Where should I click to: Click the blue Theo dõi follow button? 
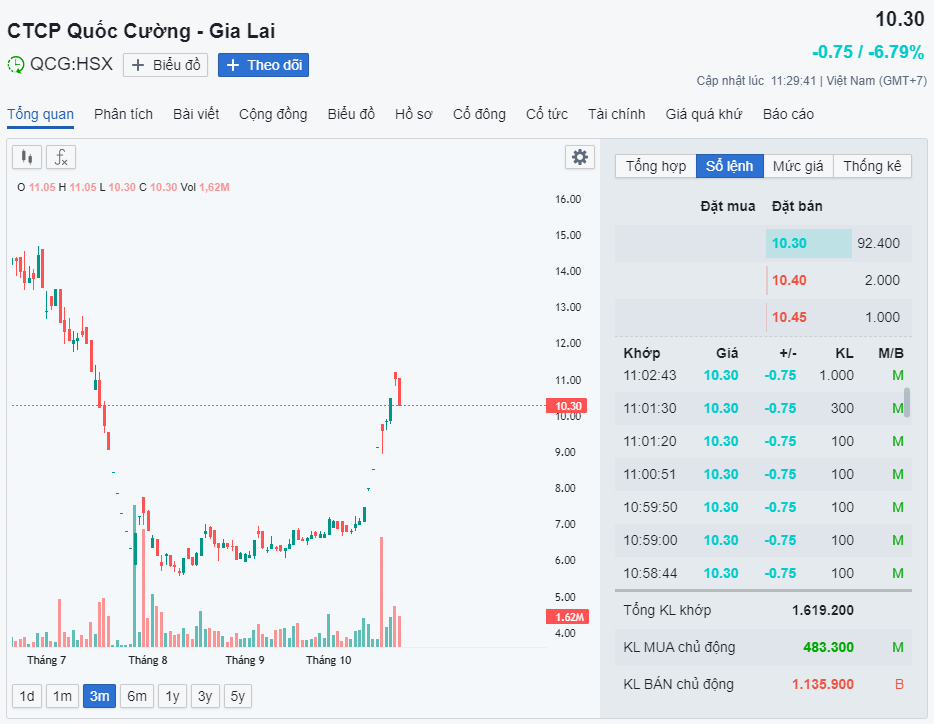click(264, 65)
